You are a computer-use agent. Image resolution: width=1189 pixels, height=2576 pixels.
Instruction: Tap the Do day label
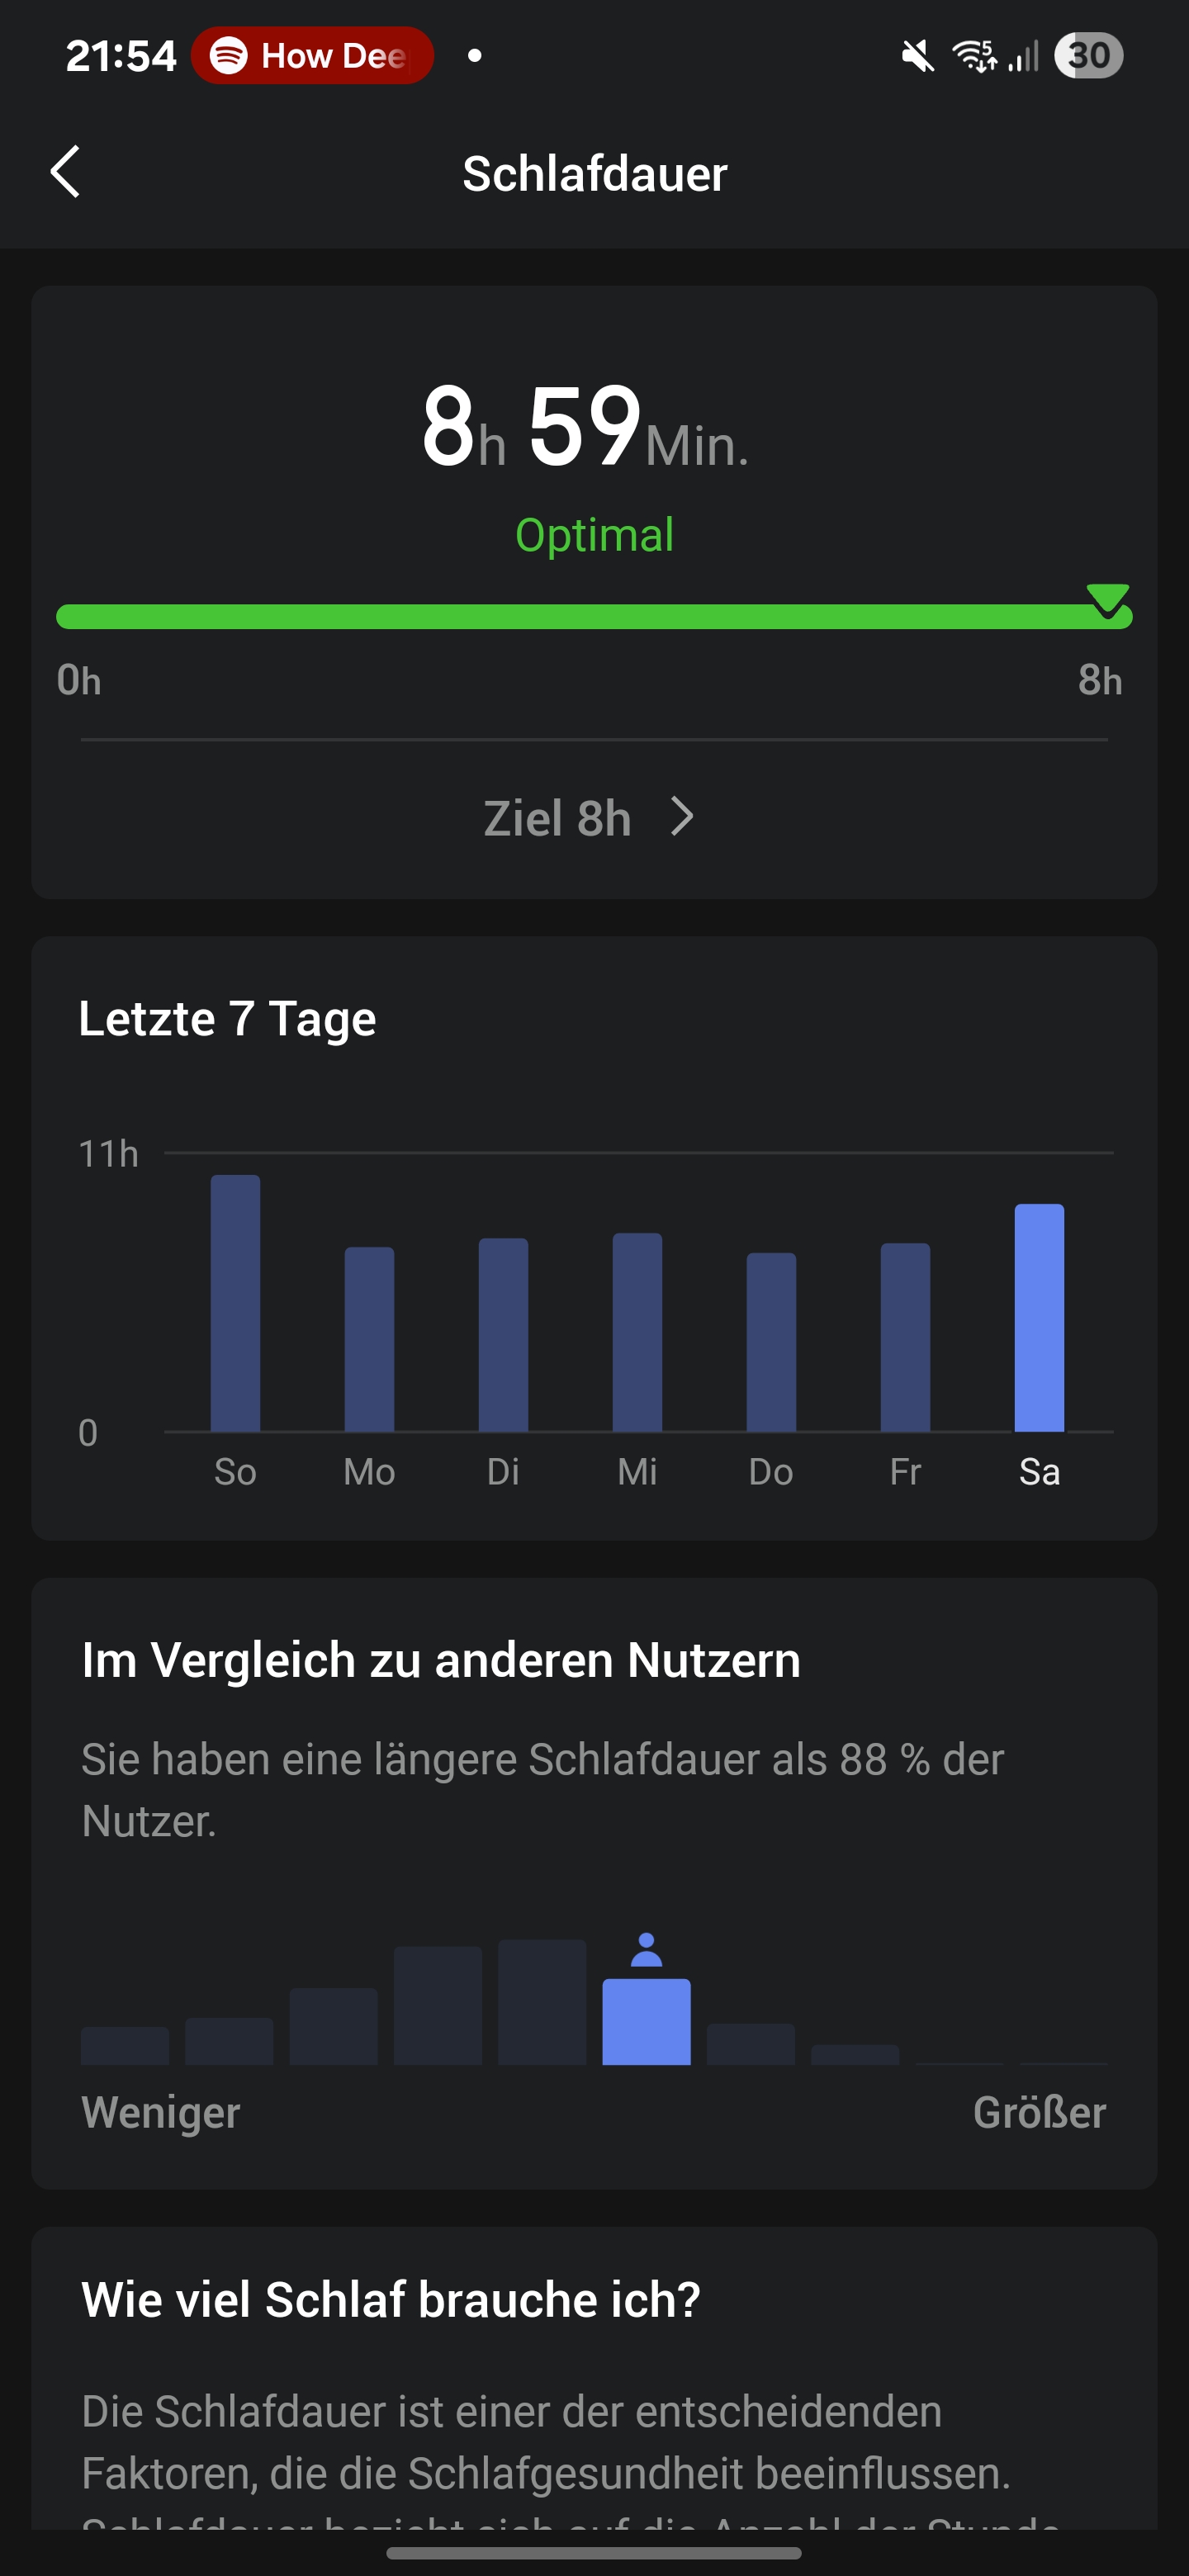[x=771, y=1472]
